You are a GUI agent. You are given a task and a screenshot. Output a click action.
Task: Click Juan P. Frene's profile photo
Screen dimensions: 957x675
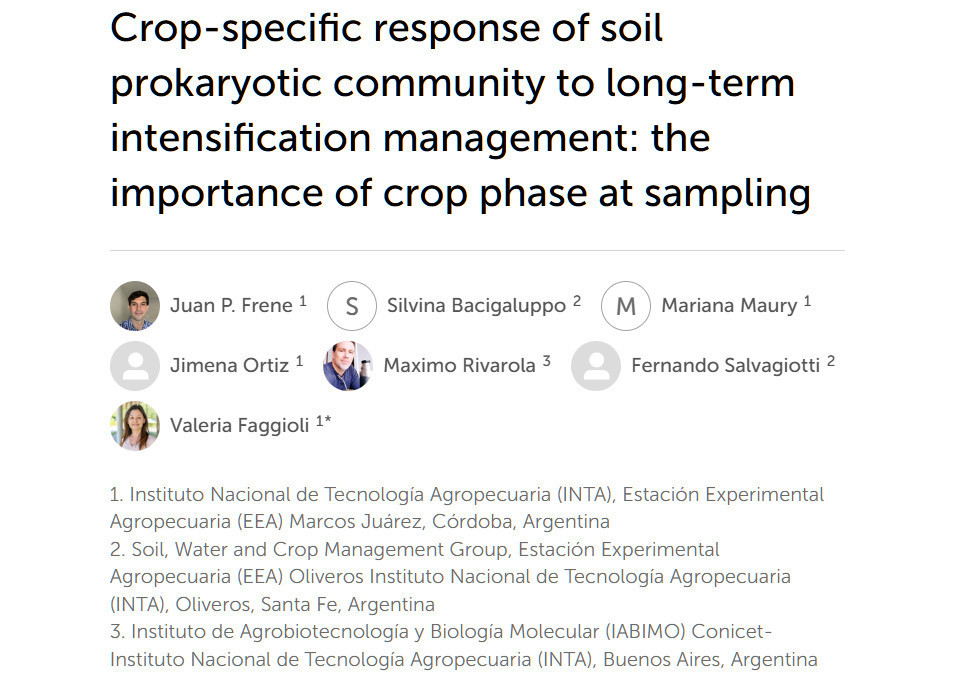(135, 306)
